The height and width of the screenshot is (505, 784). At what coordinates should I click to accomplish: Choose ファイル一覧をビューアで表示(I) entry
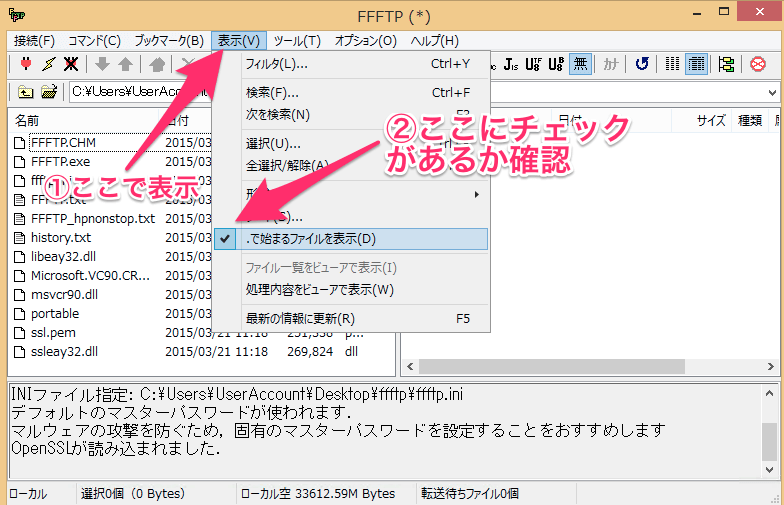click(350, 268)
